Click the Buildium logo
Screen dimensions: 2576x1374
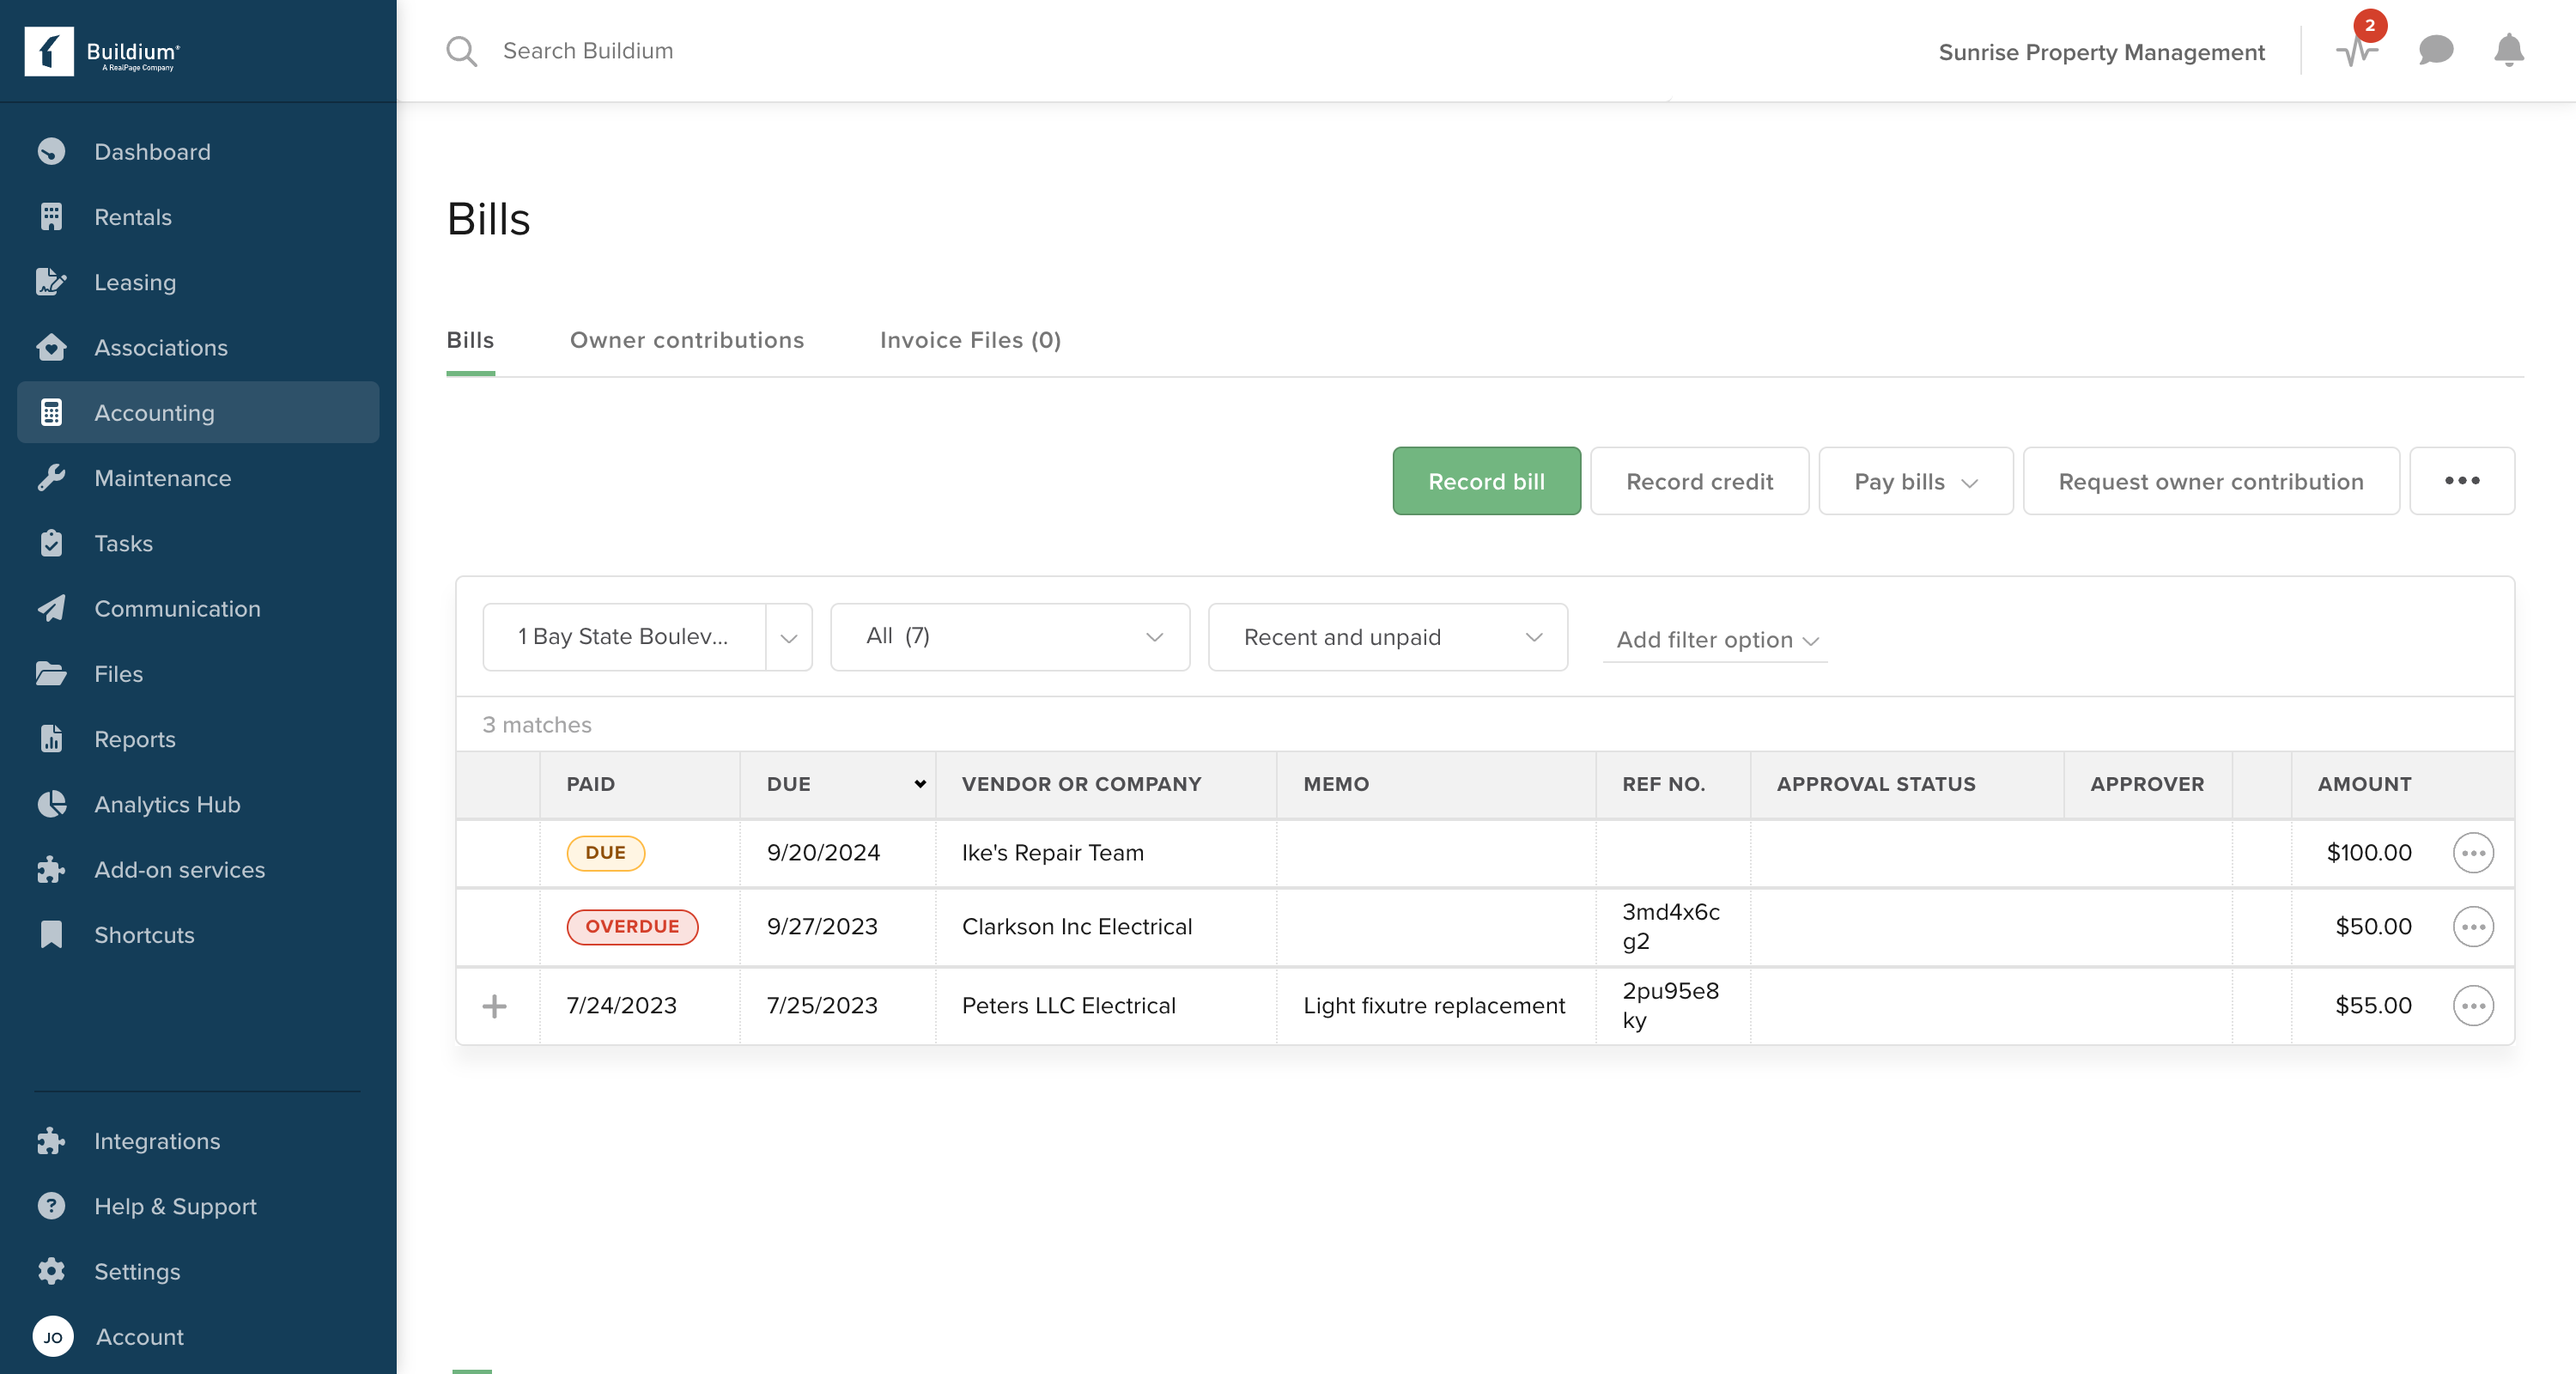point(102,51)
